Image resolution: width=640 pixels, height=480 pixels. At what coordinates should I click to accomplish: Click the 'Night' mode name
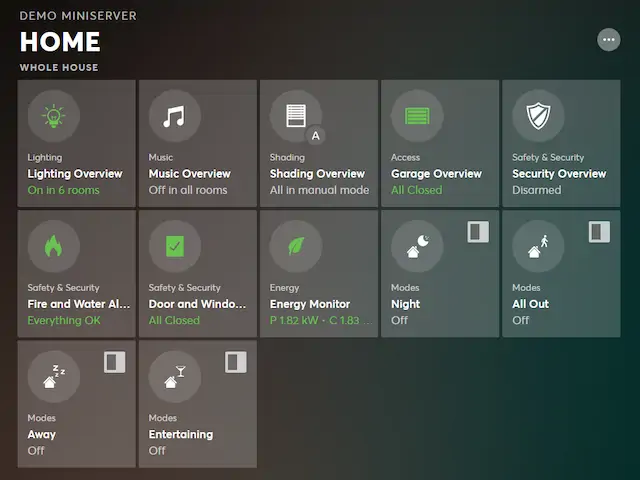tap(405, 304)
